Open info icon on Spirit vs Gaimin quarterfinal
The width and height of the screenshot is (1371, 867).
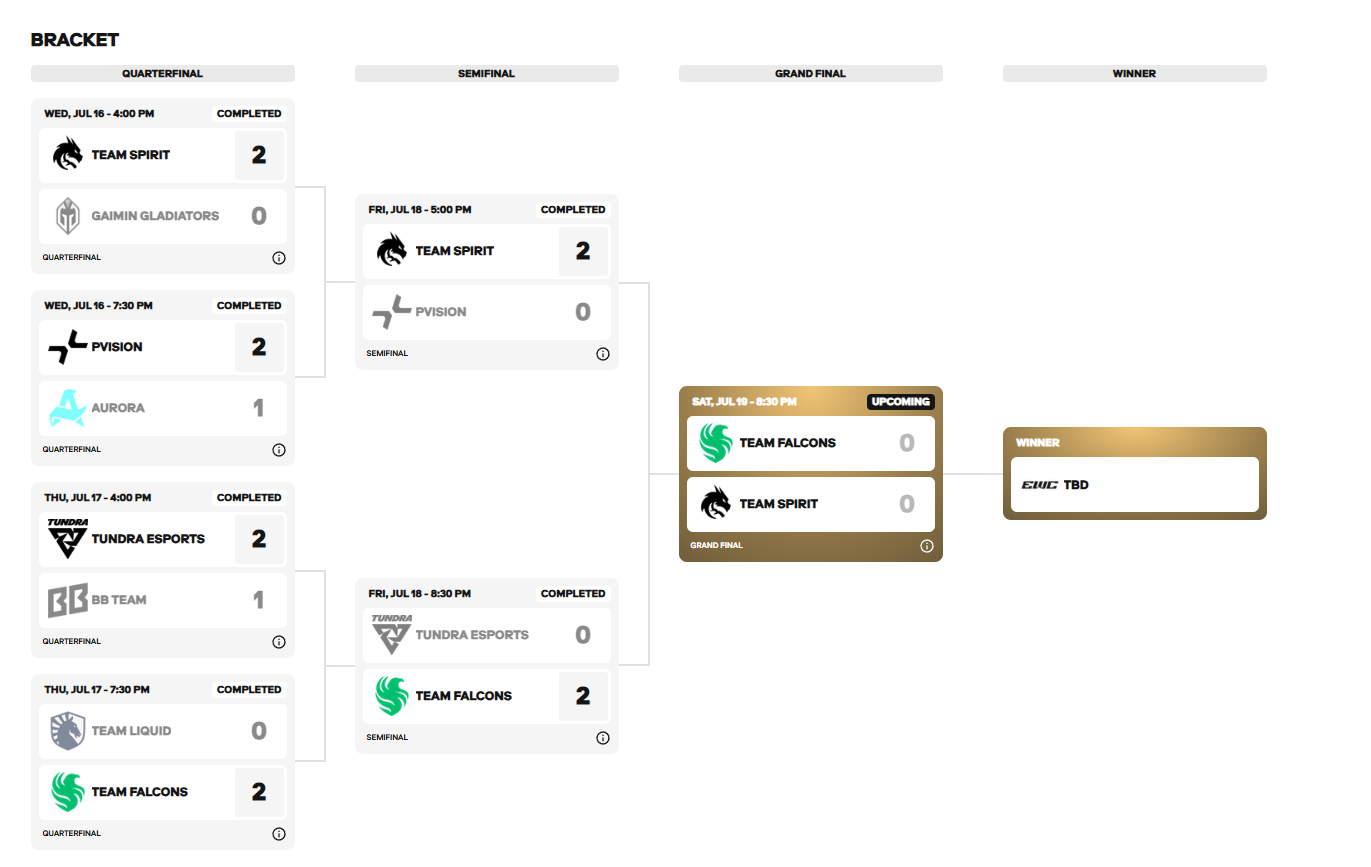(x=279, y=258)
